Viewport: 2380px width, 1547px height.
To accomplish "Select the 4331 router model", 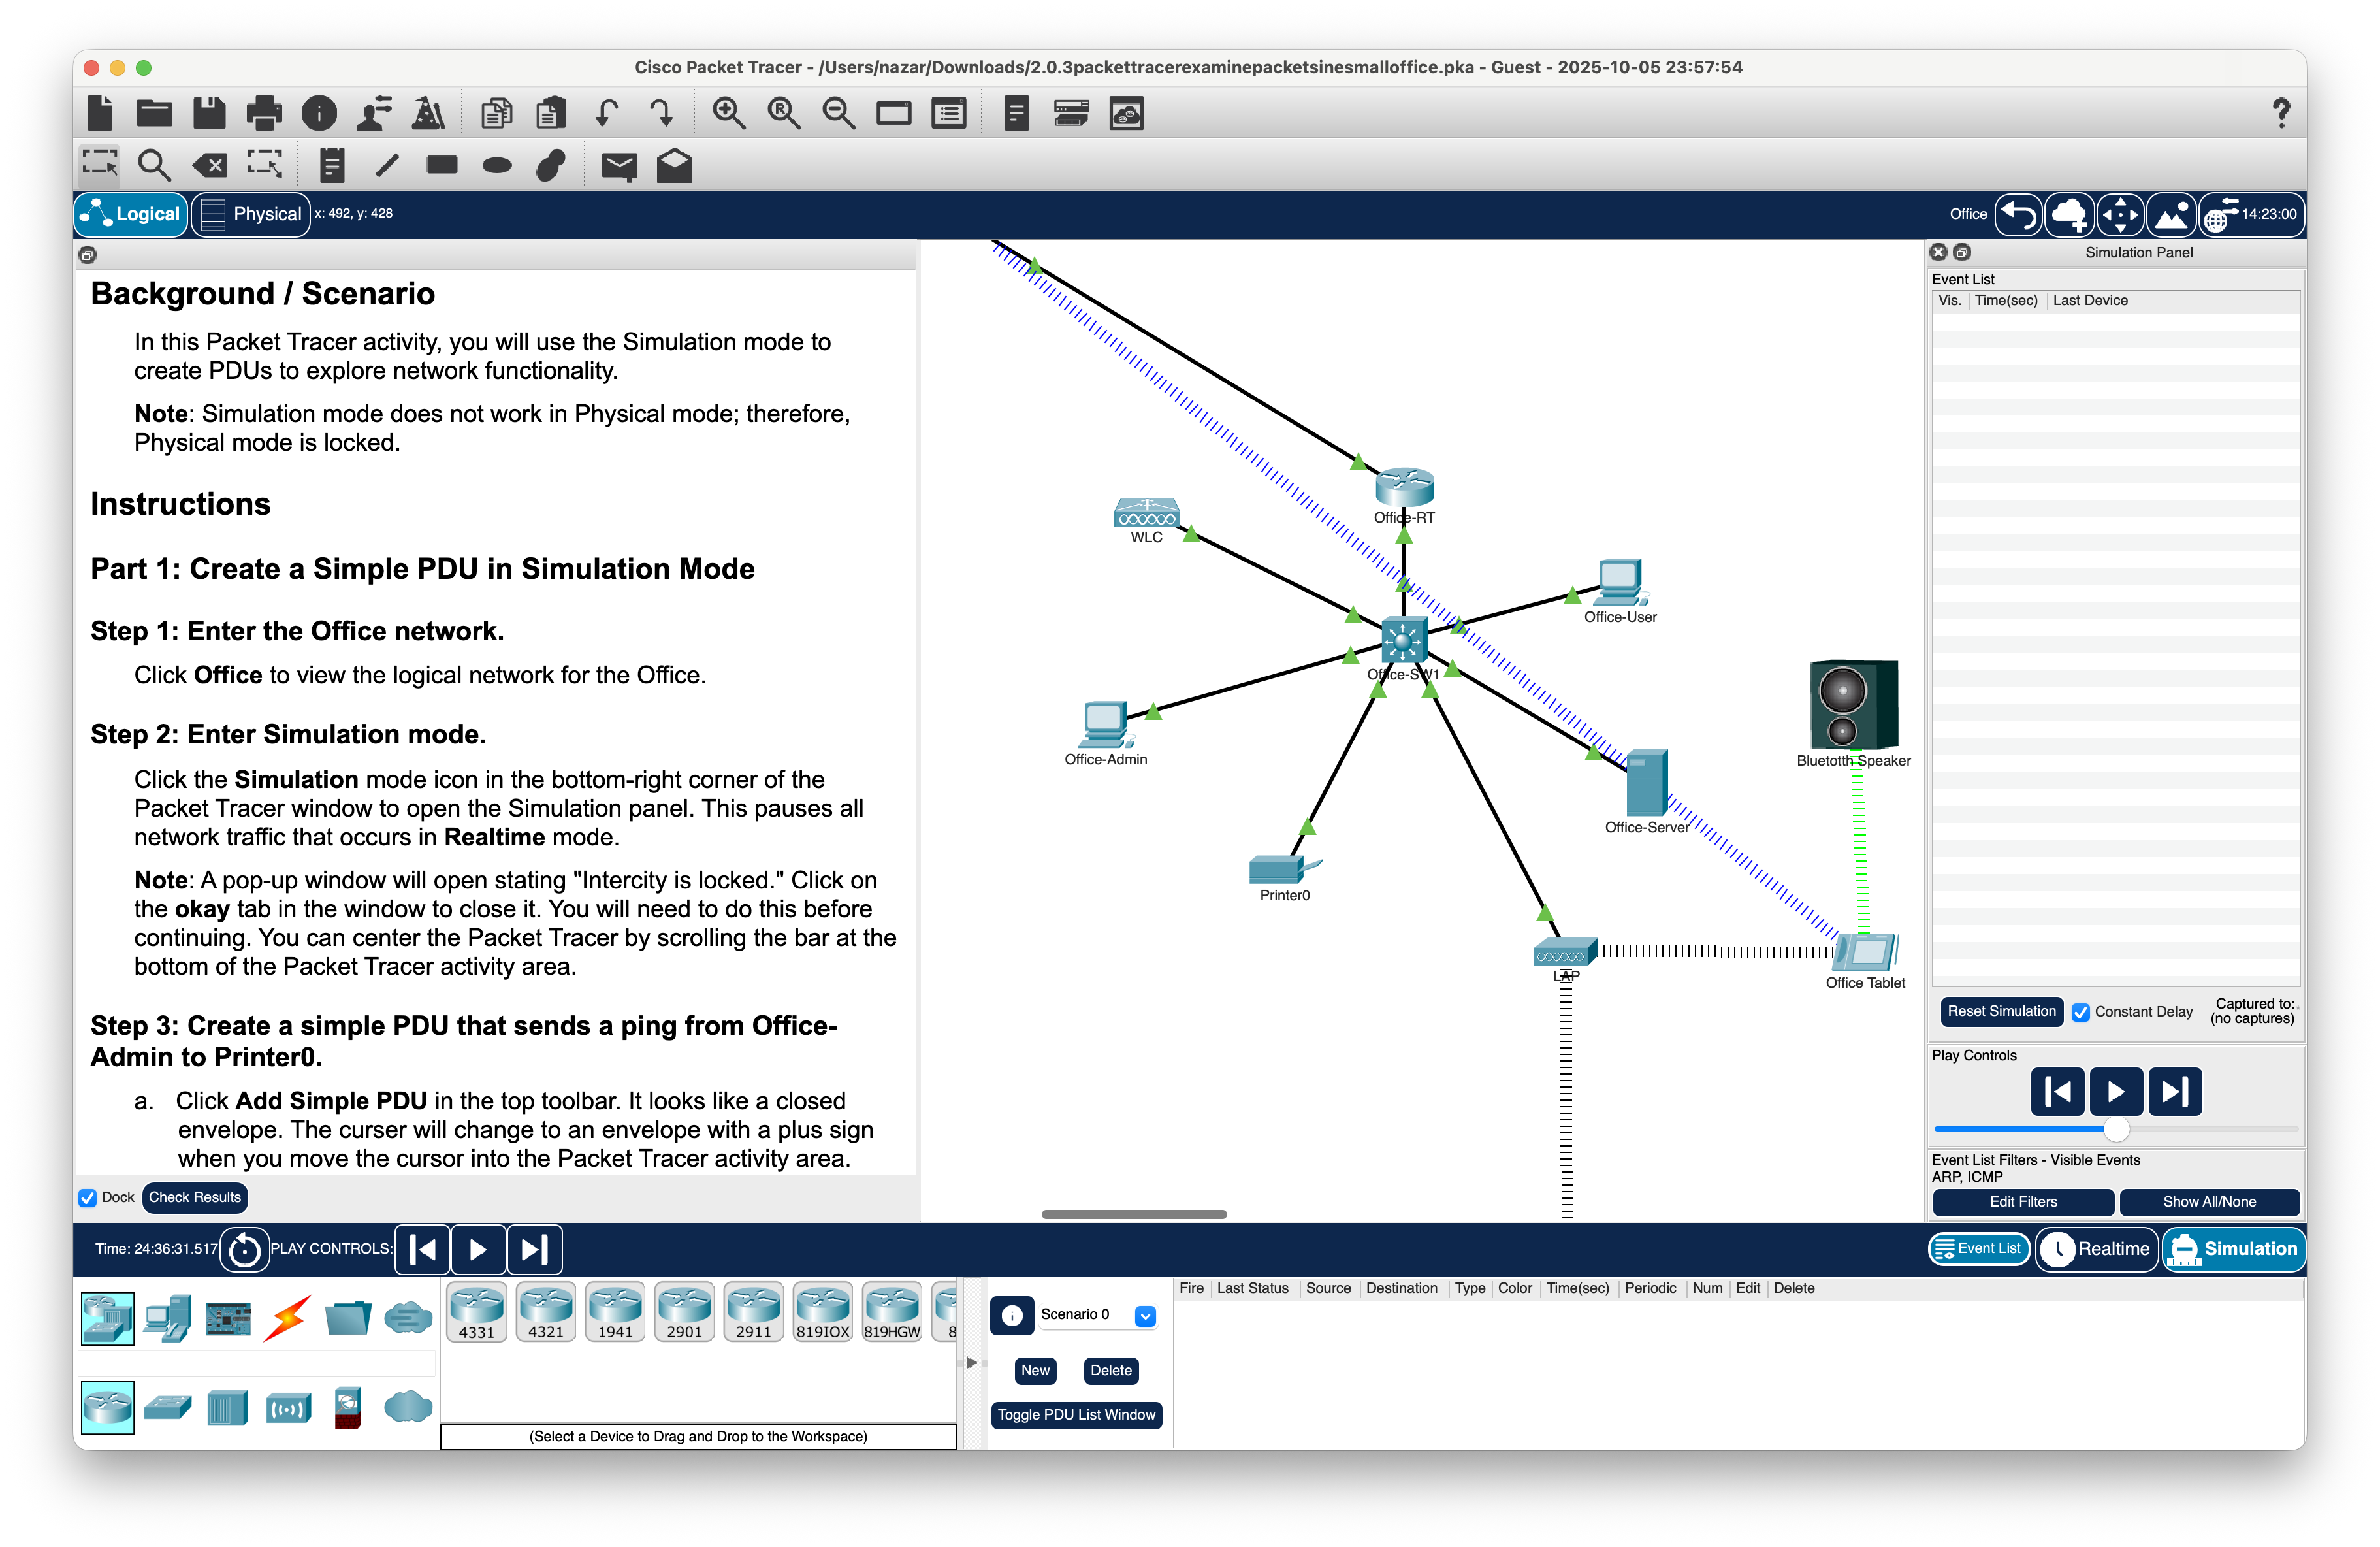I will tap(477, 1313).
